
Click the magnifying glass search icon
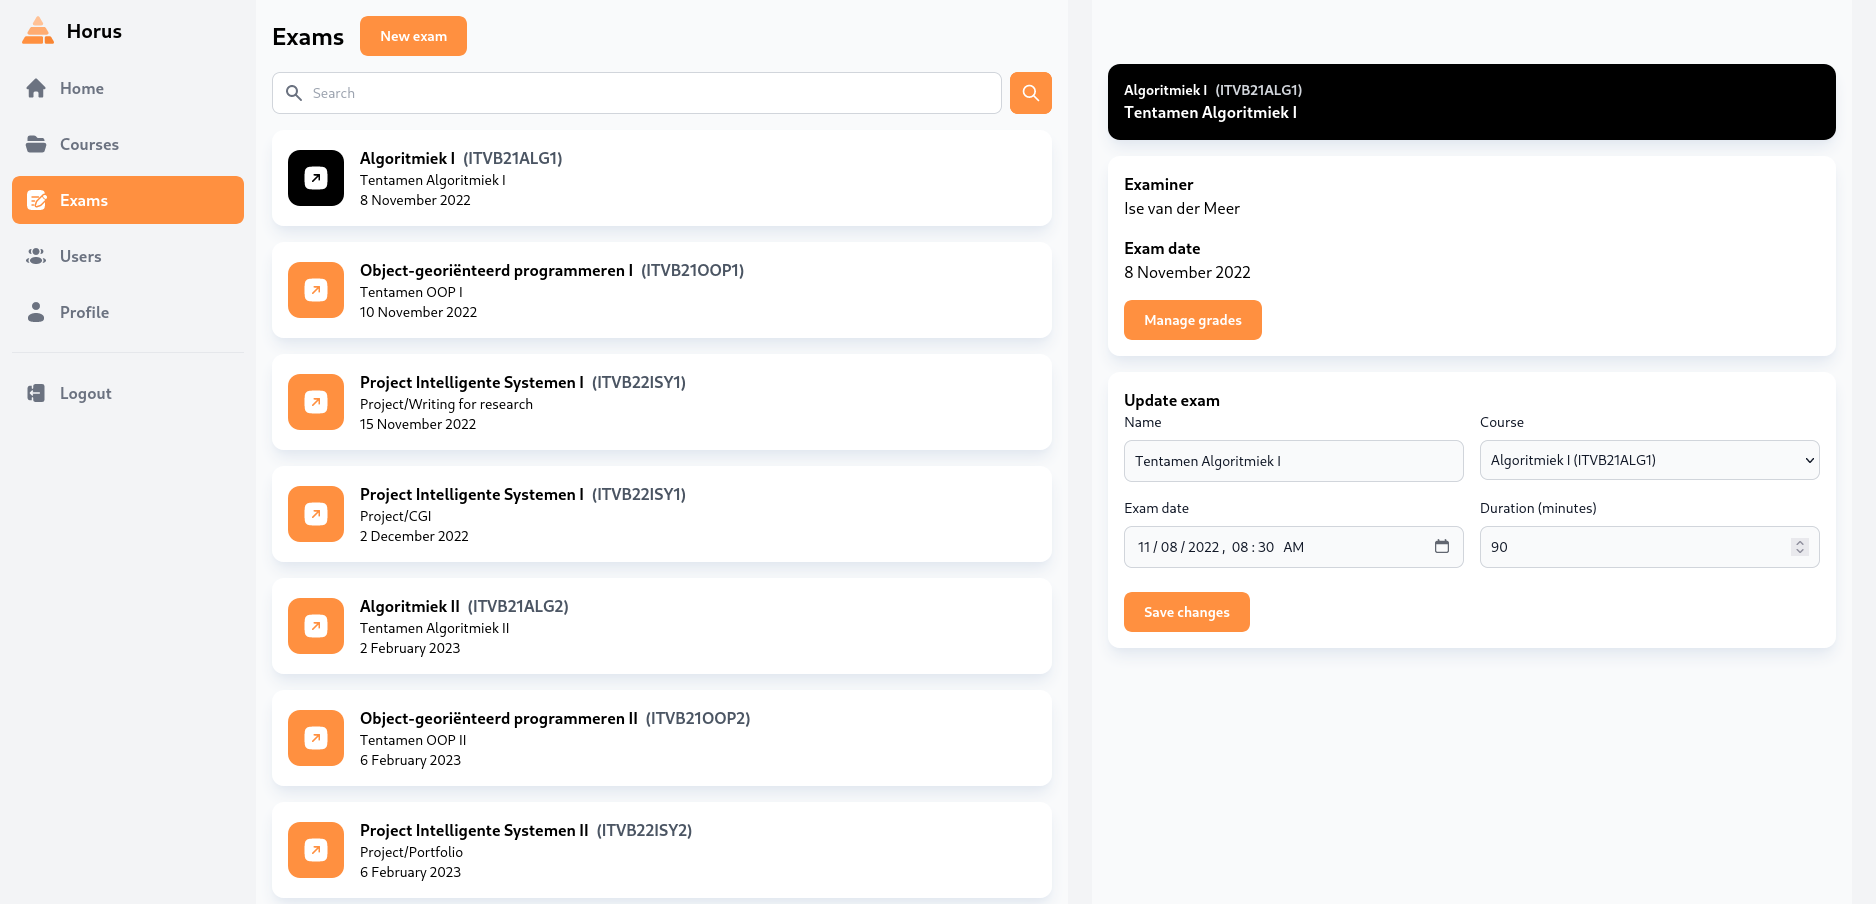(x=1030, y=92)
